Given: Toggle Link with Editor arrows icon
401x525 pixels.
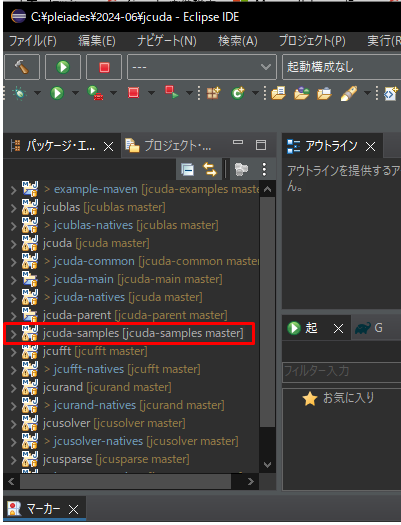Looking at the screenshot, I should pyautogui.click(x=210, y=169).
